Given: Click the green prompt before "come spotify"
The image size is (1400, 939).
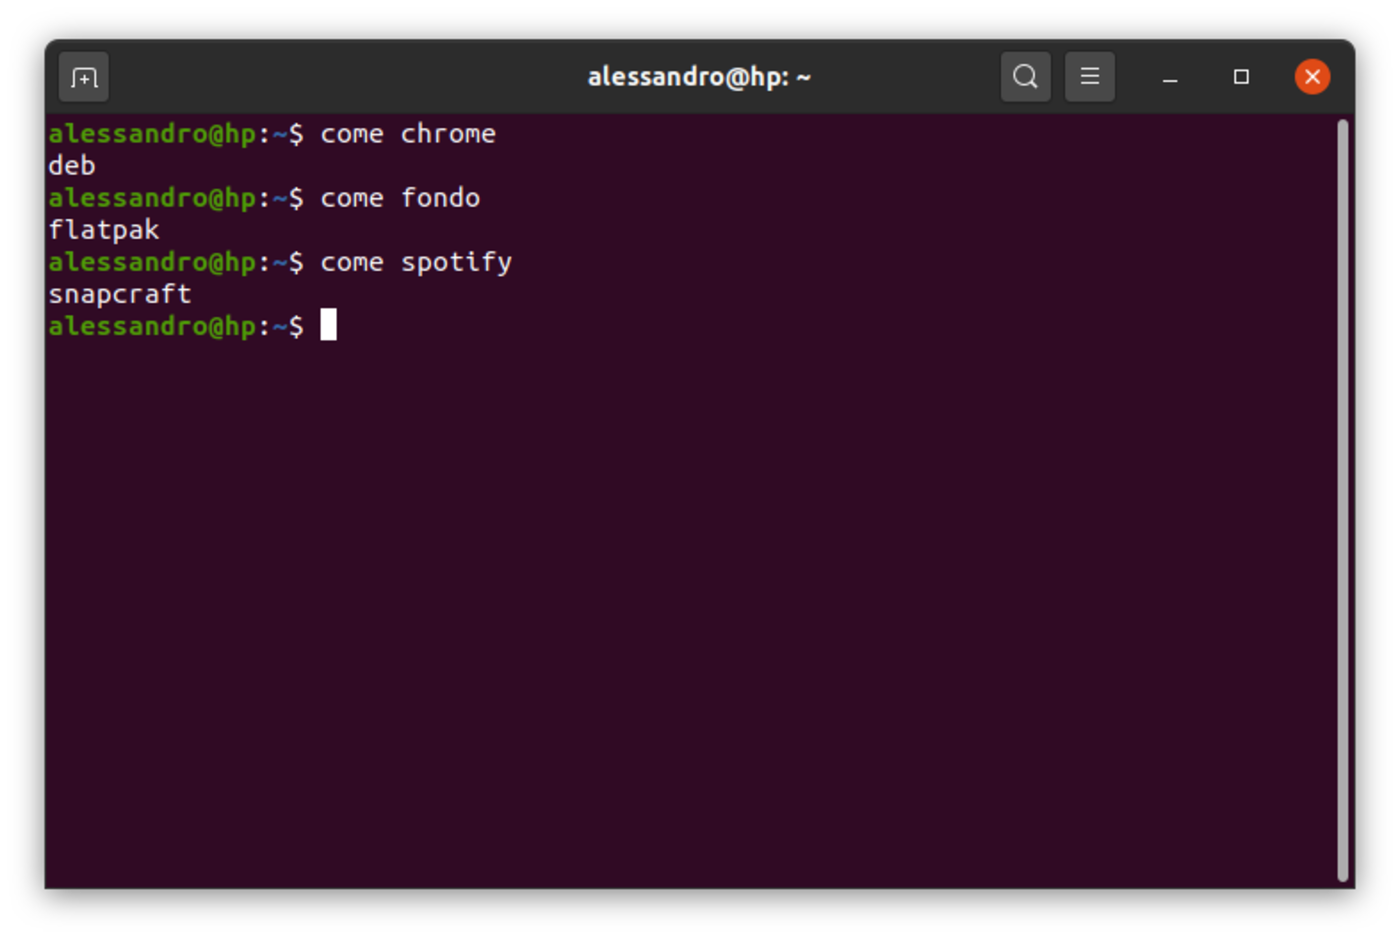Looking at the screenshot, I should [x=152, y=262].
